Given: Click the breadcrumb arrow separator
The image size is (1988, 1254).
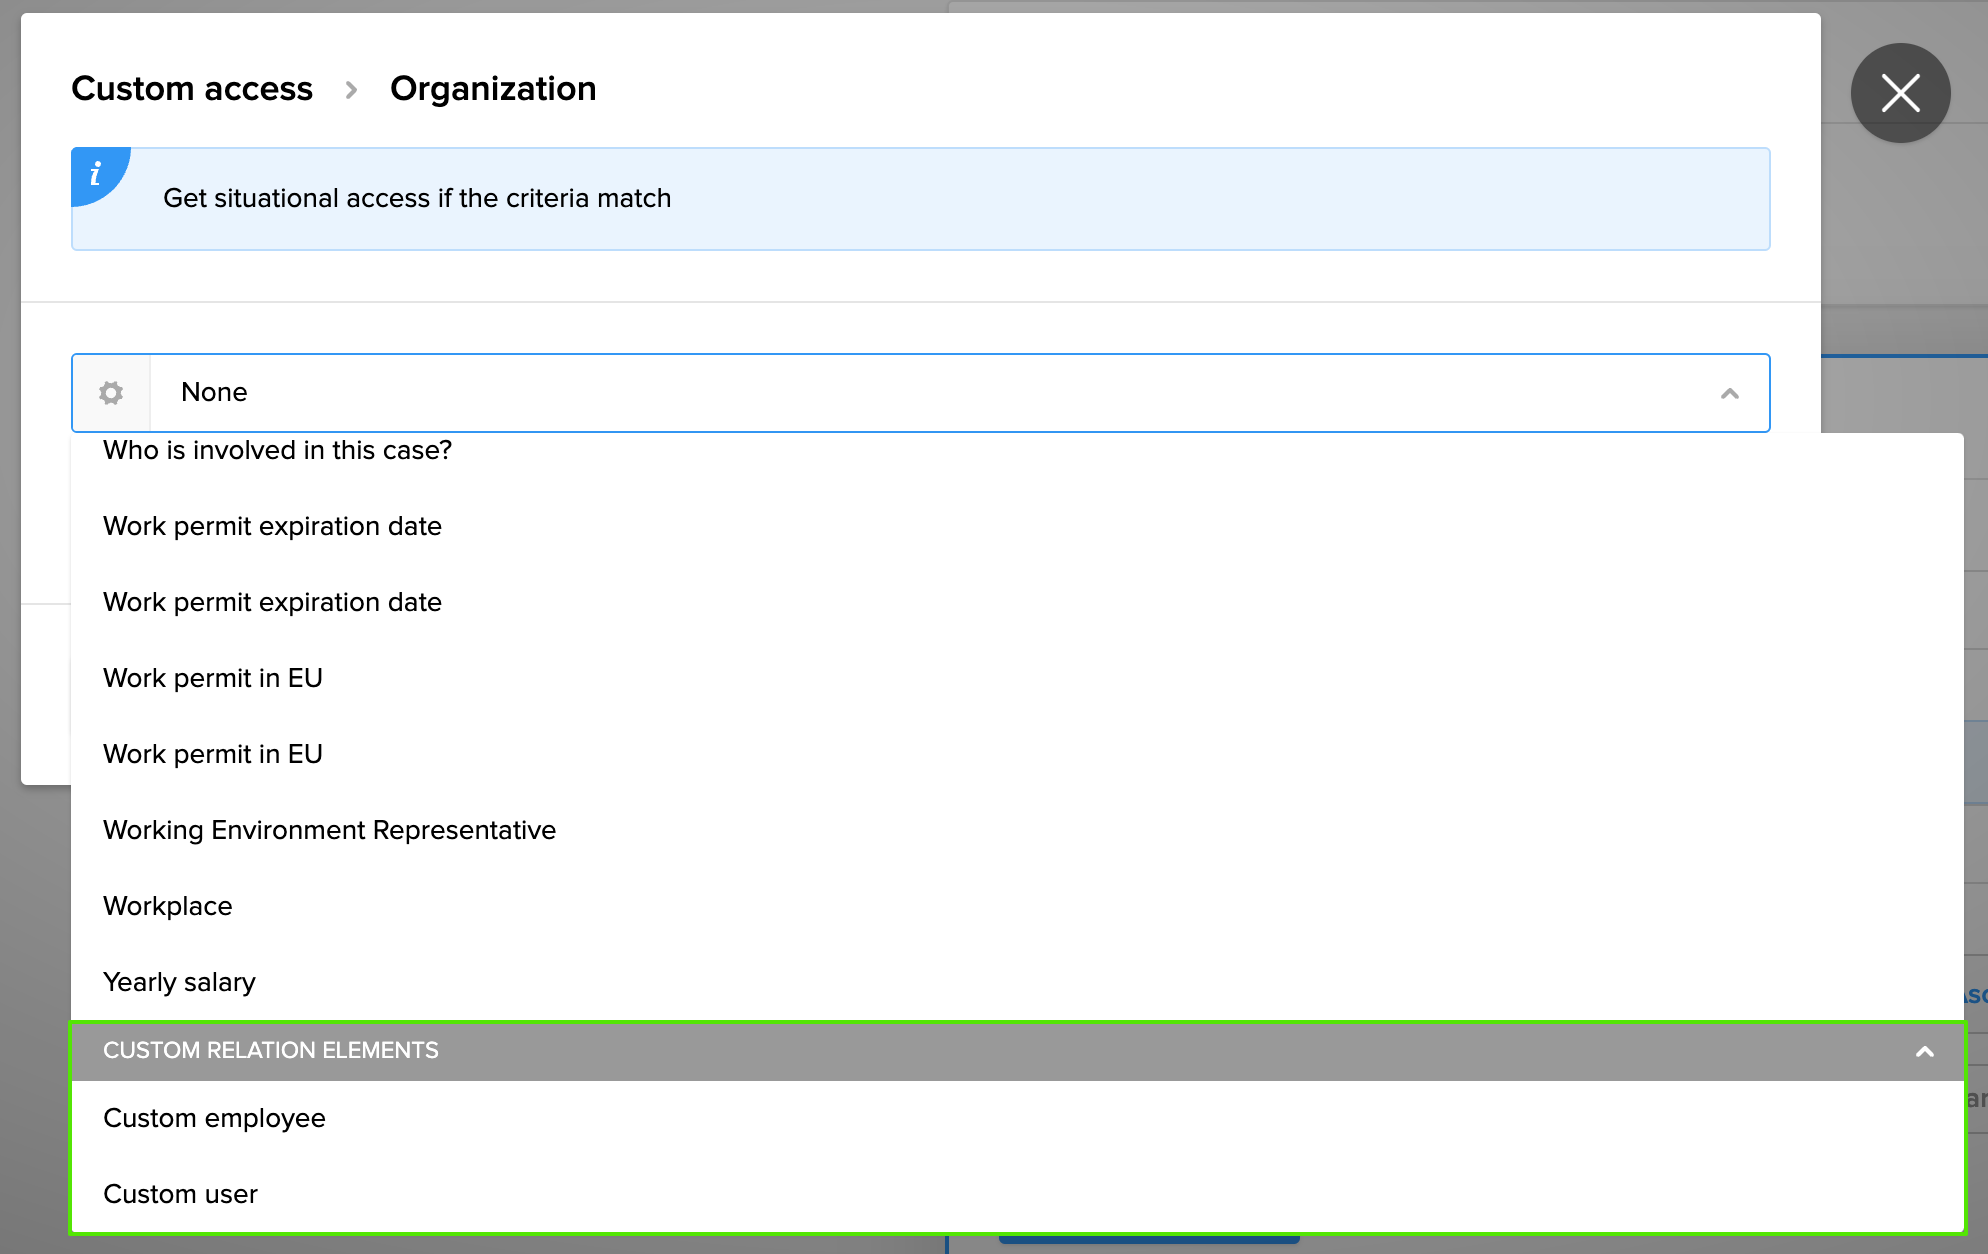Looking at the screenshot, I should (x=351, y=90).
